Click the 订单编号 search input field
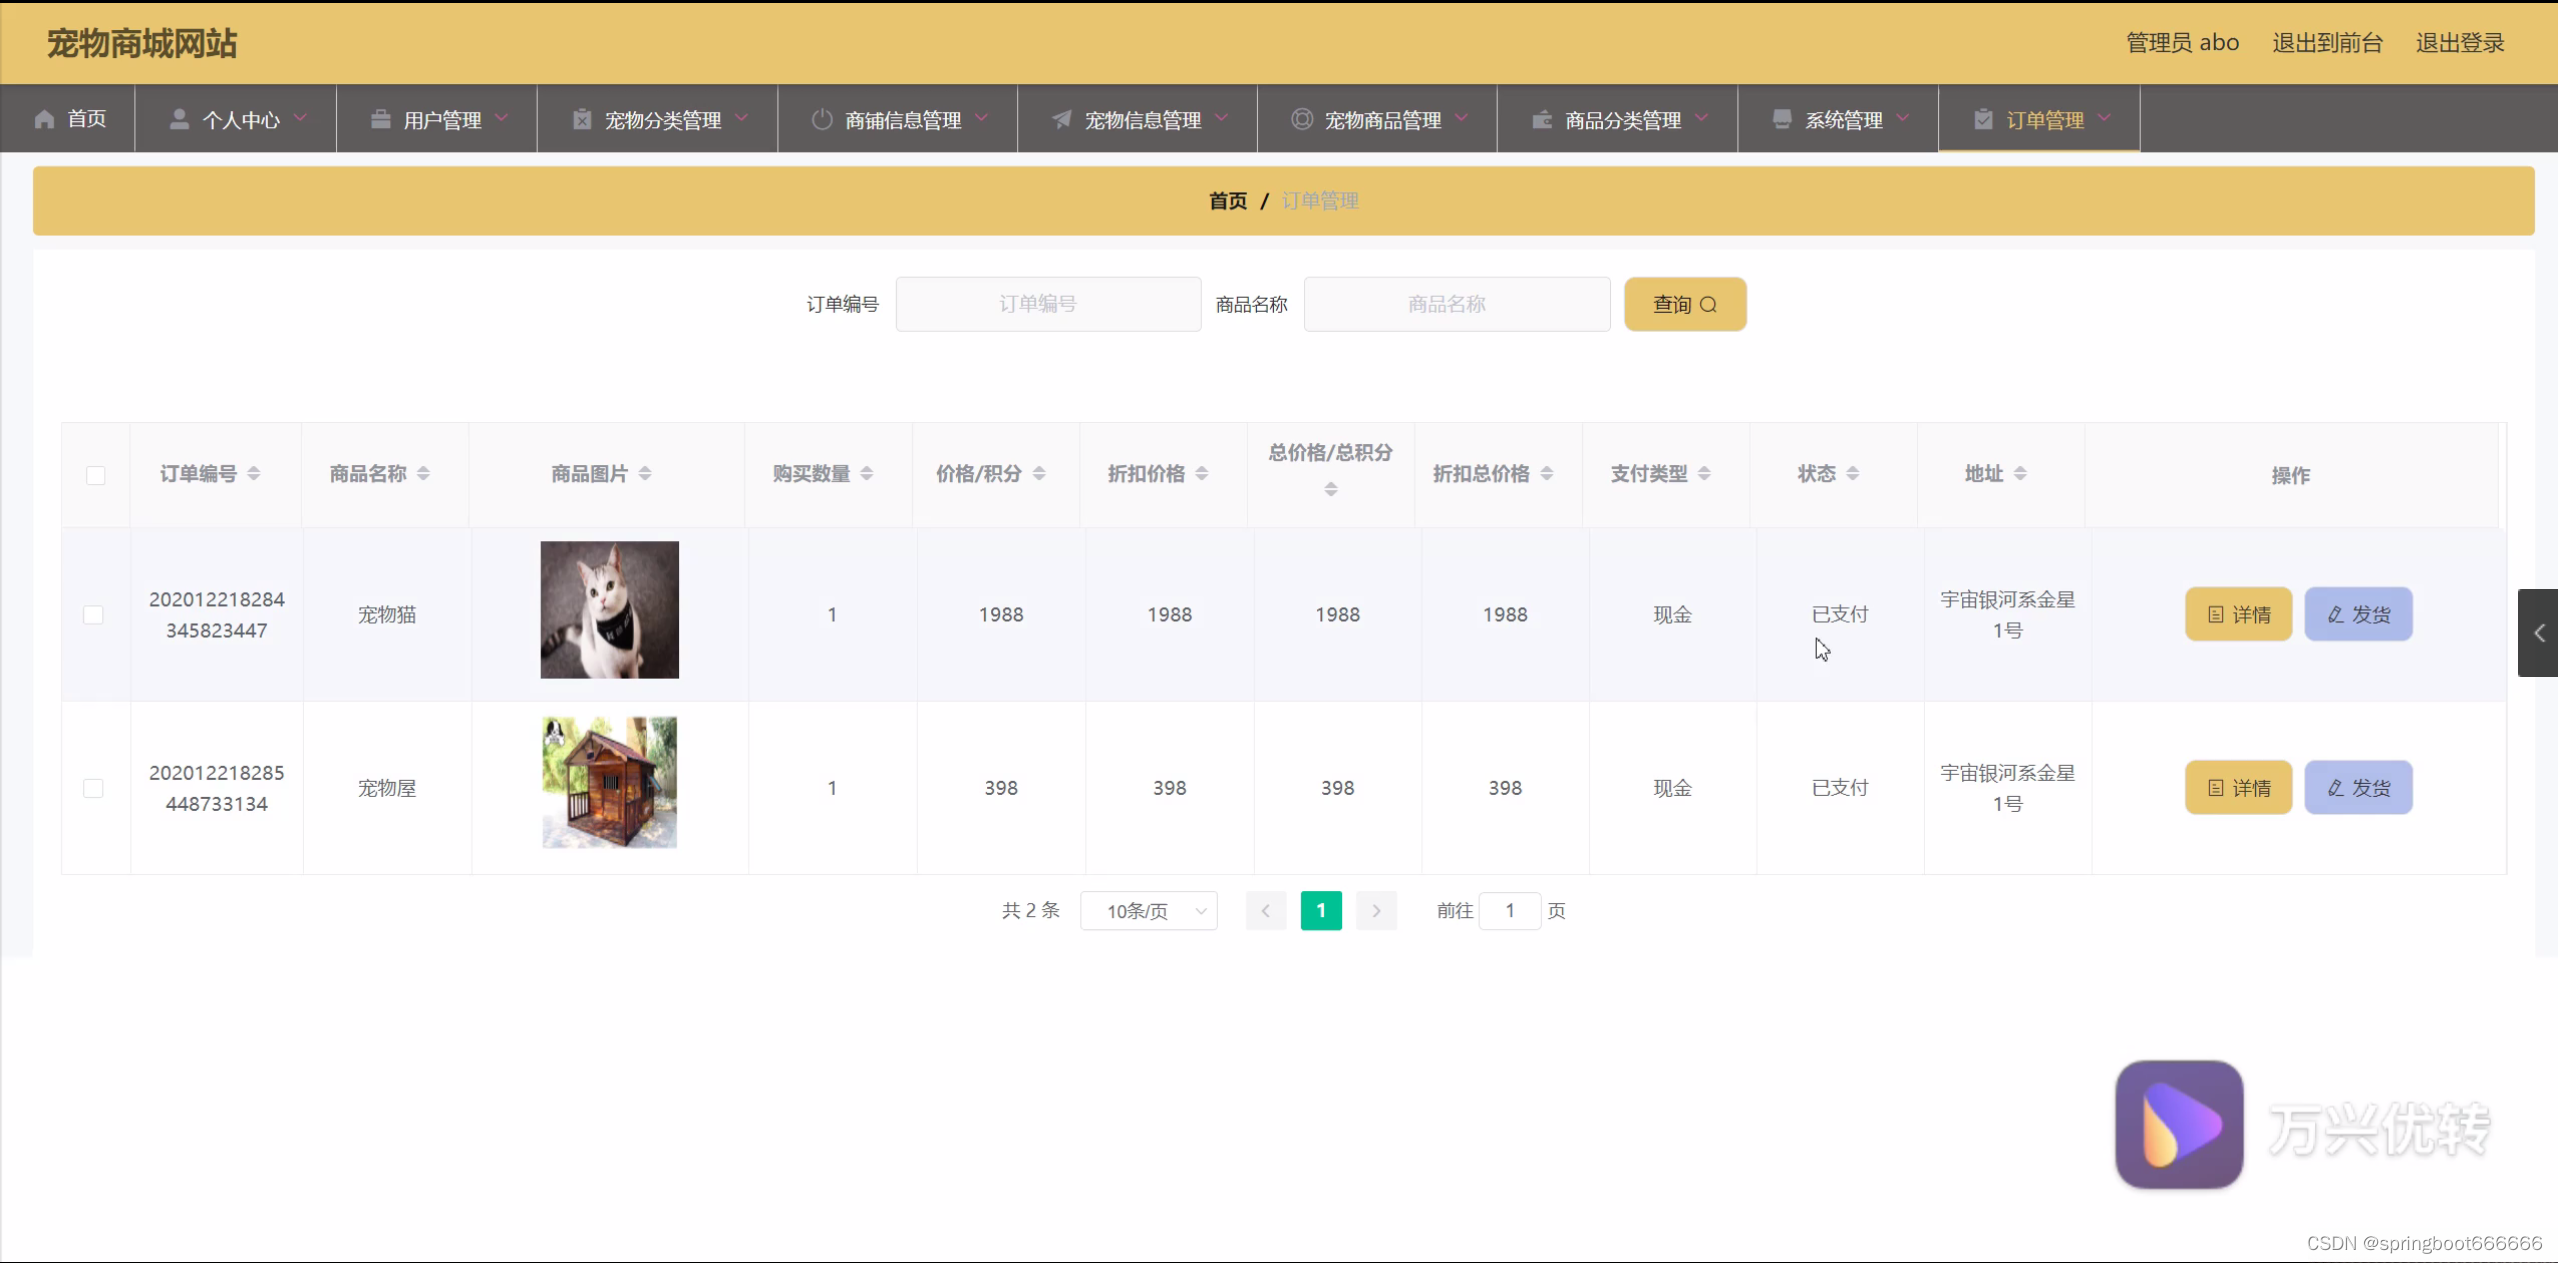The image size is (2558, 1263). point(1048,304)
